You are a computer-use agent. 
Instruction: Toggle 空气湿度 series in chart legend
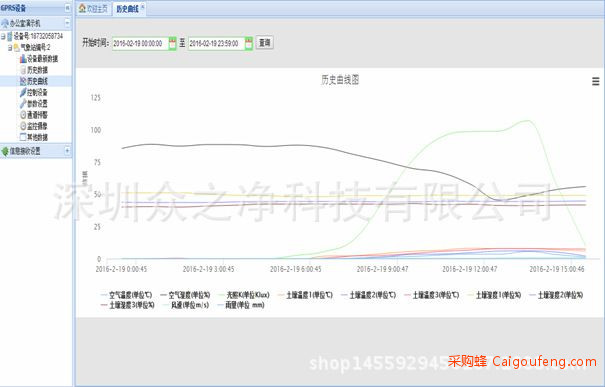click(185, 295)
